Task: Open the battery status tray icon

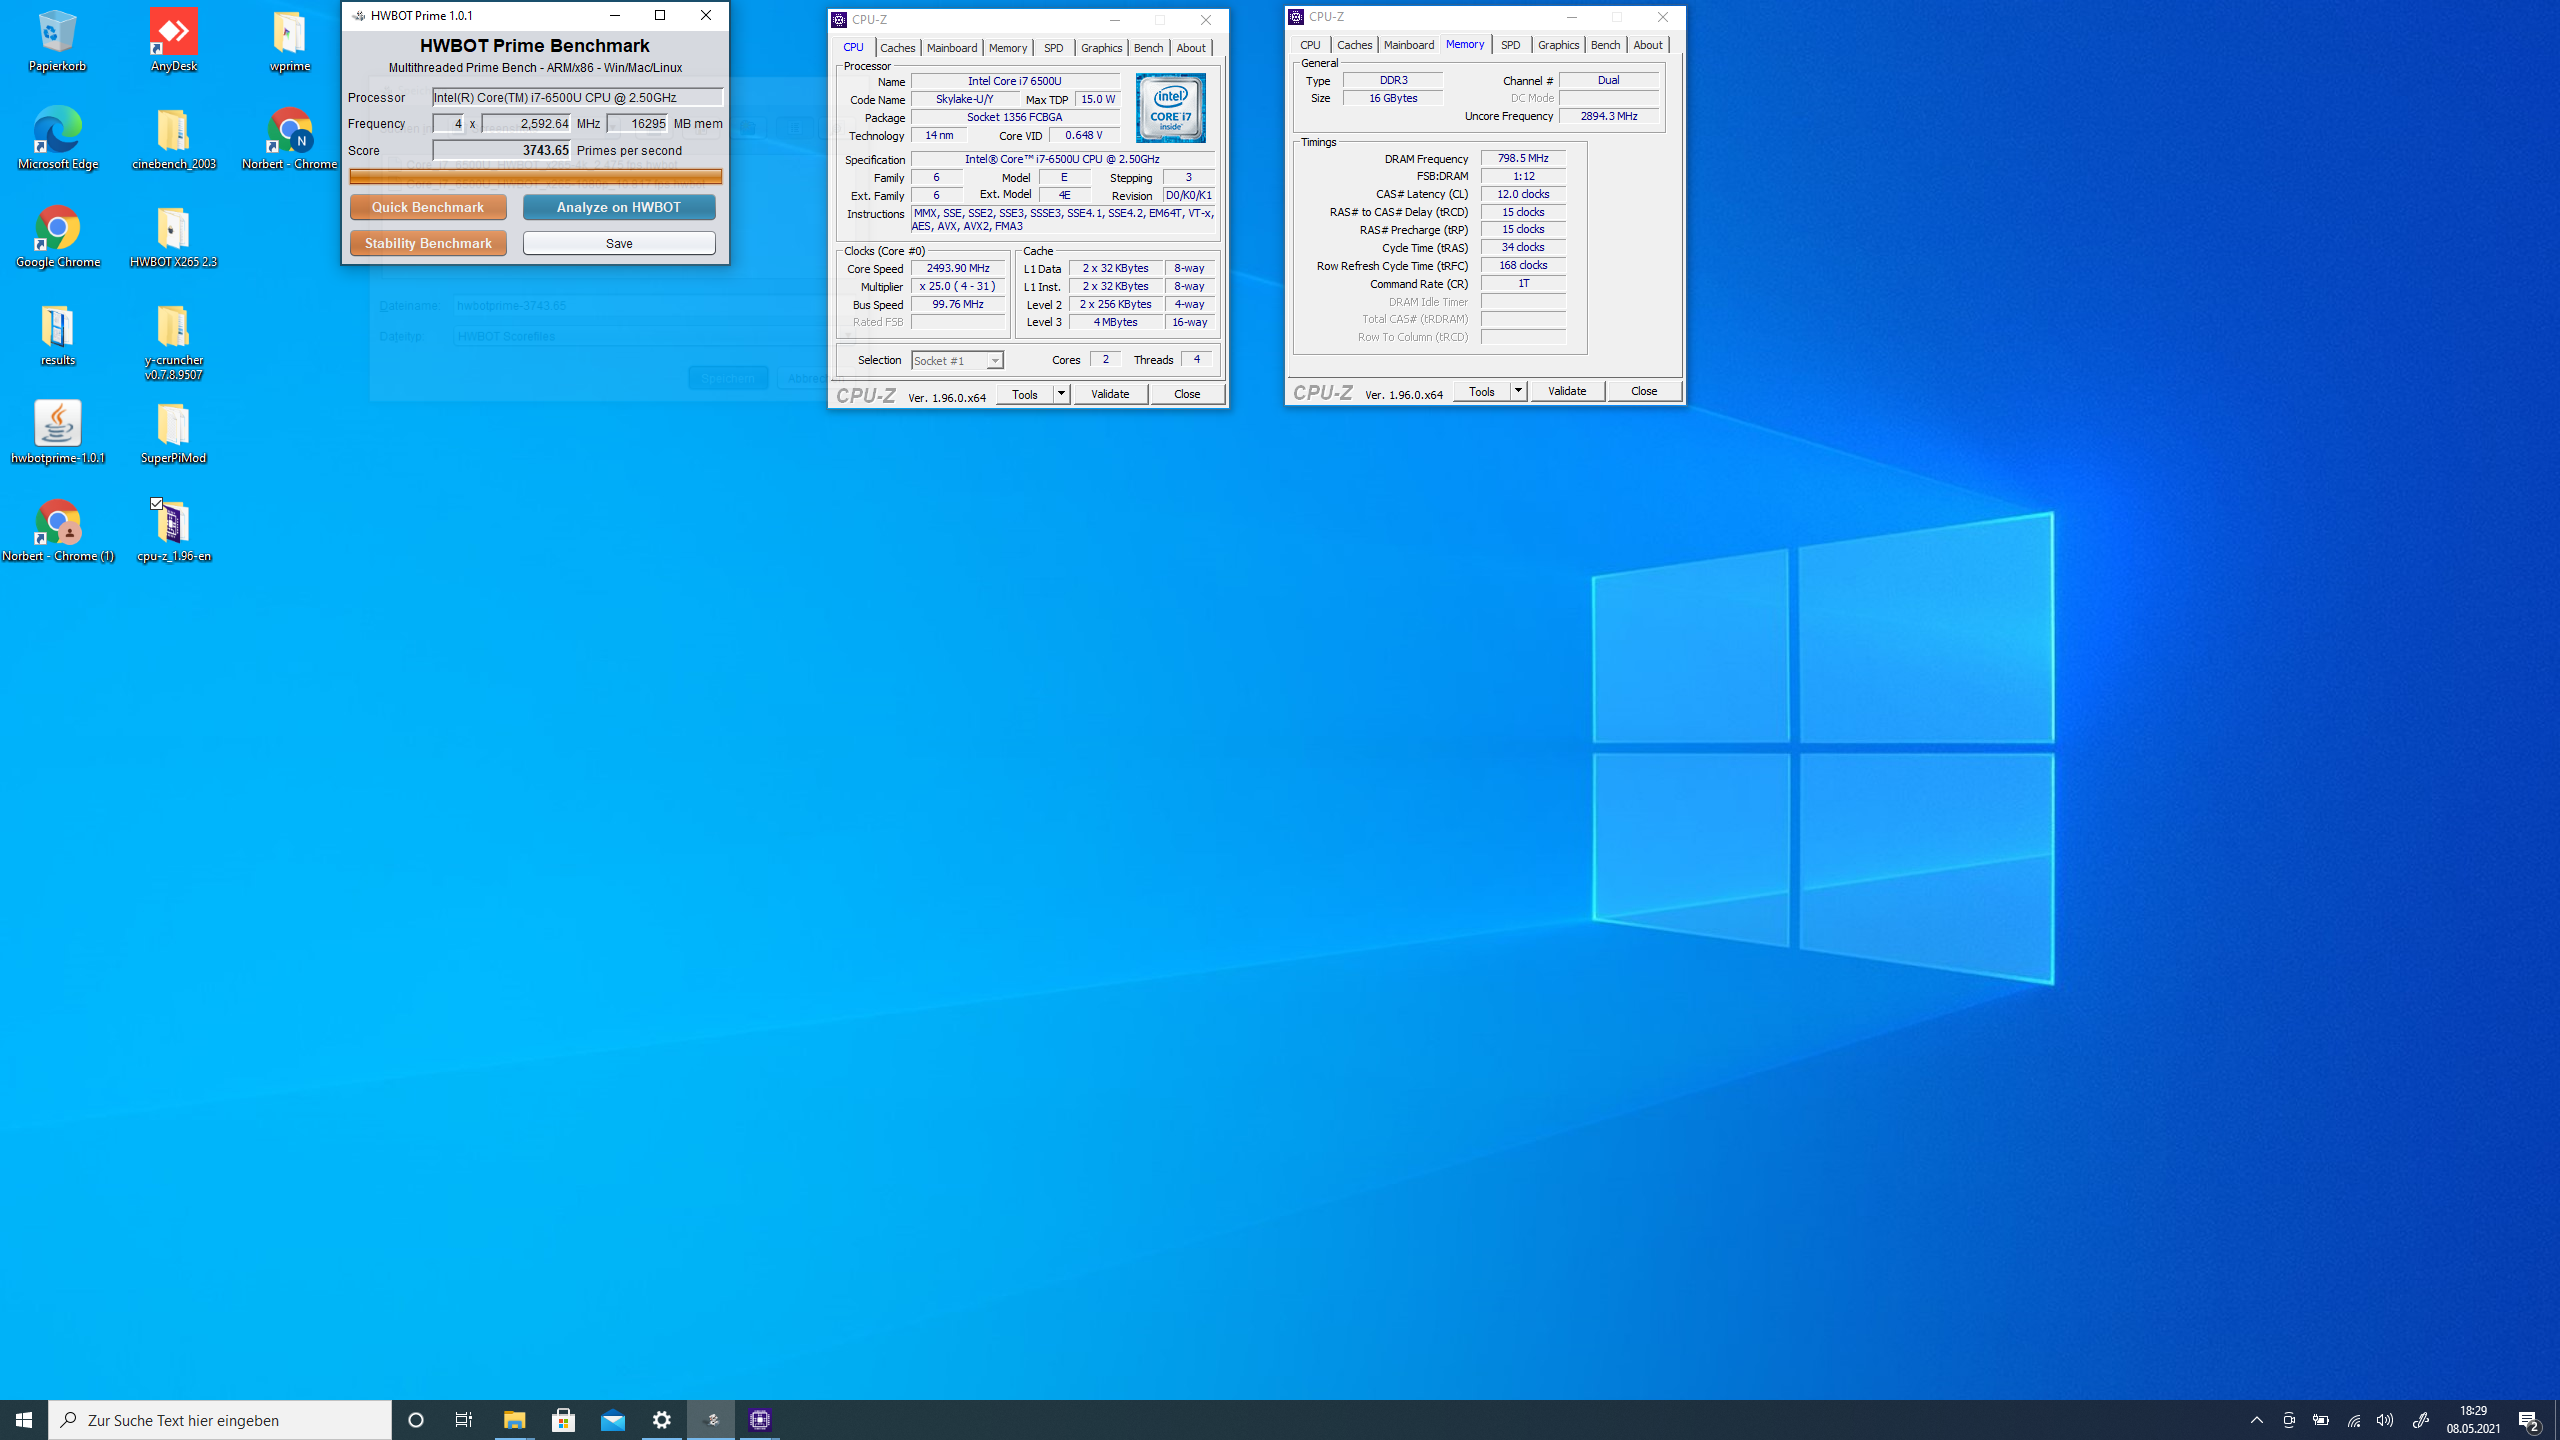Action: 2321,1420
